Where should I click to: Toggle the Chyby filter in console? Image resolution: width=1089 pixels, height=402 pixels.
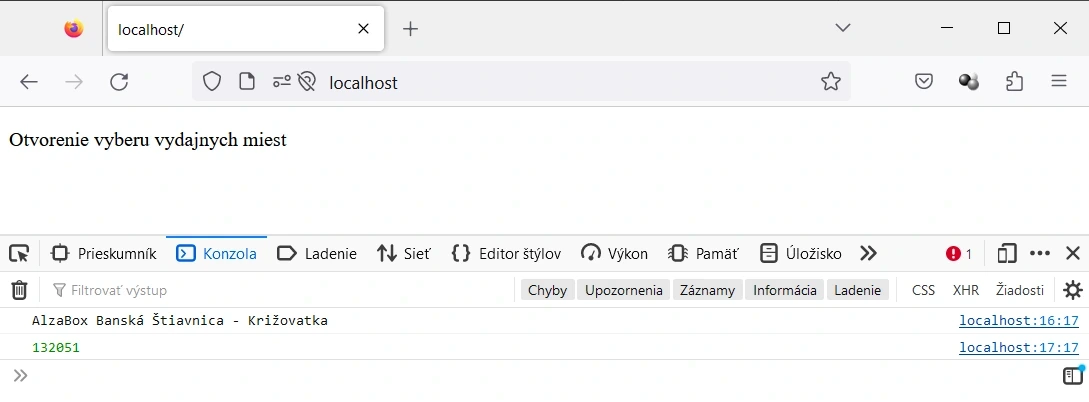(x=547, y=290)
